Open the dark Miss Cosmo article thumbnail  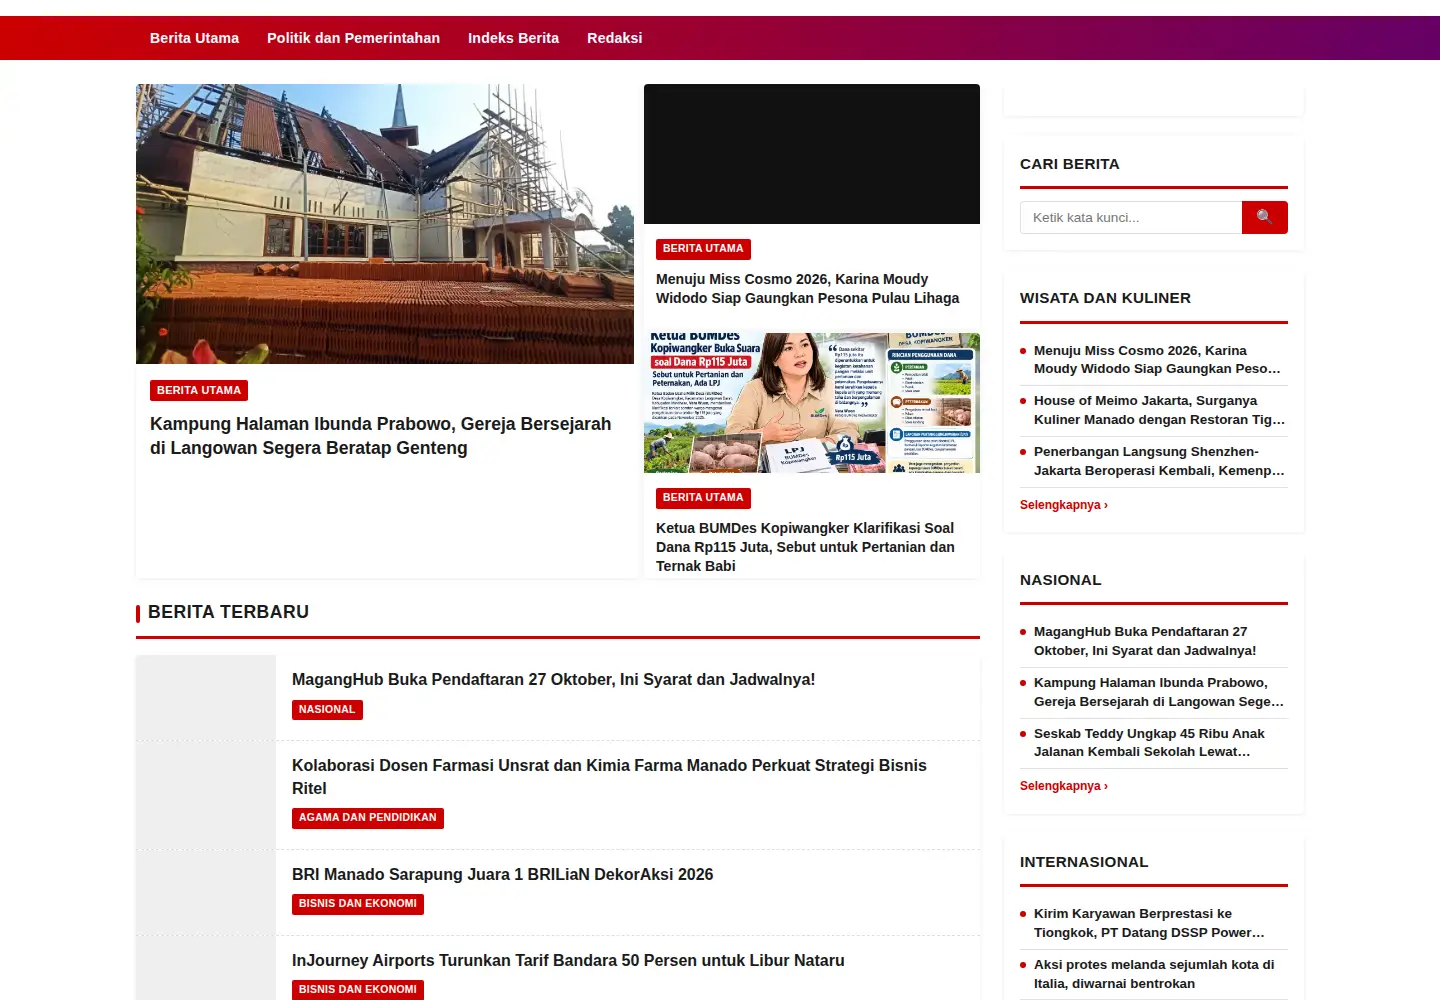[x=812, y=154]
